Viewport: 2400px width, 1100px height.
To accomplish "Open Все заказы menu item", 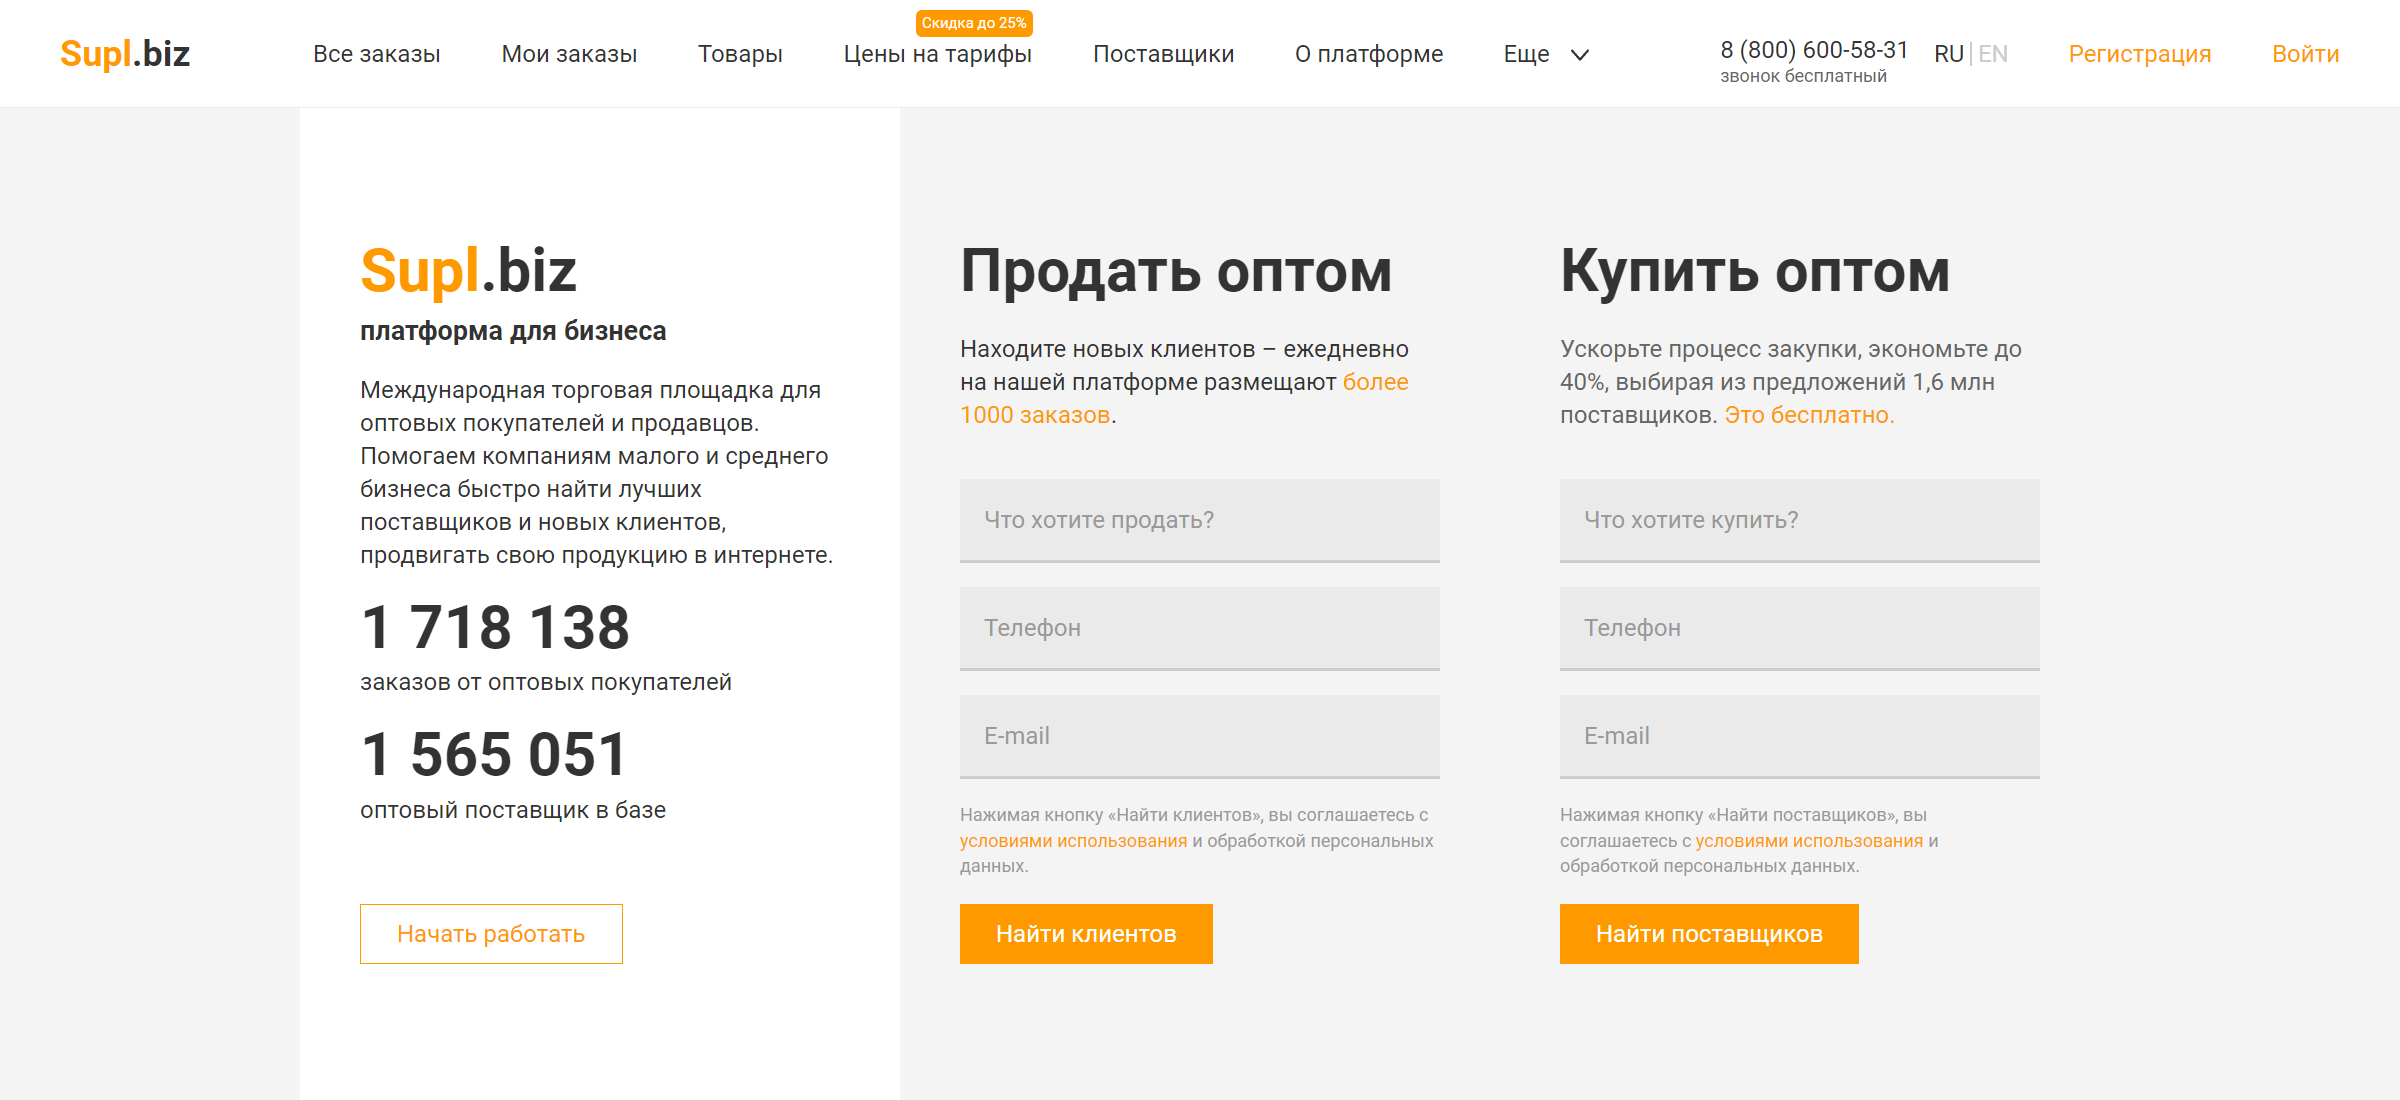I will [x=376, y=54].
